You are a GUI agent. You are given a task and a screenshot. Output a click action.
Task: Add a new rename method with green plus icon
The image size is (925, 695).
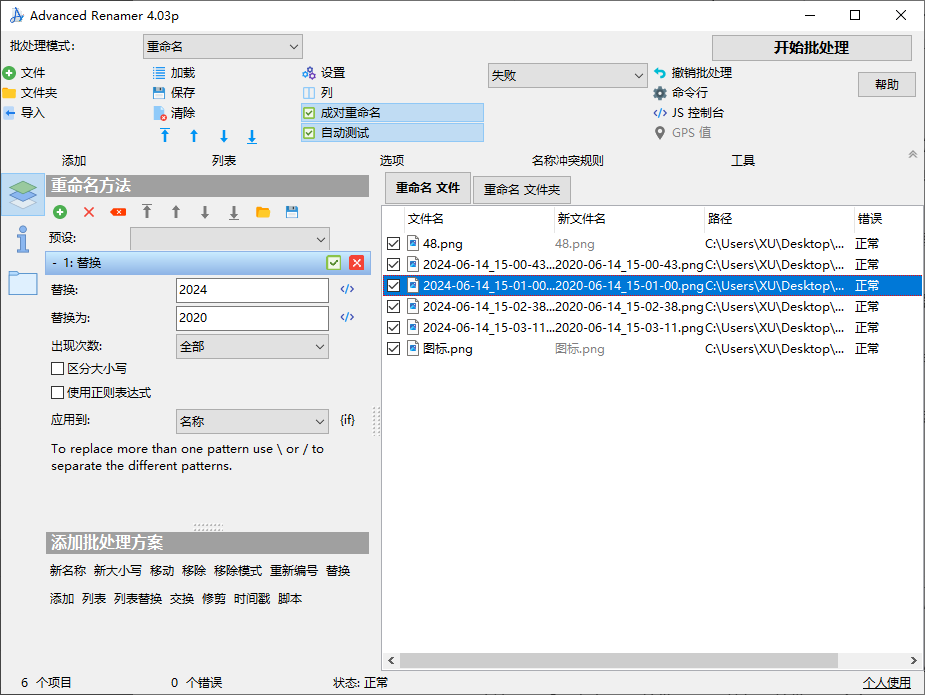tap(59, 211)
